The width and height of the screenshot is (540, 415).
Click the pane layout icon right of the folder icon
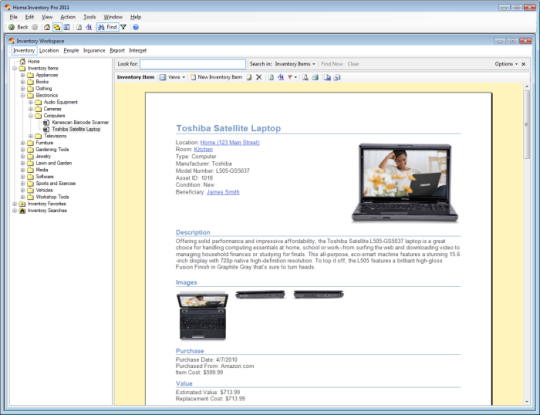(66, 27)
